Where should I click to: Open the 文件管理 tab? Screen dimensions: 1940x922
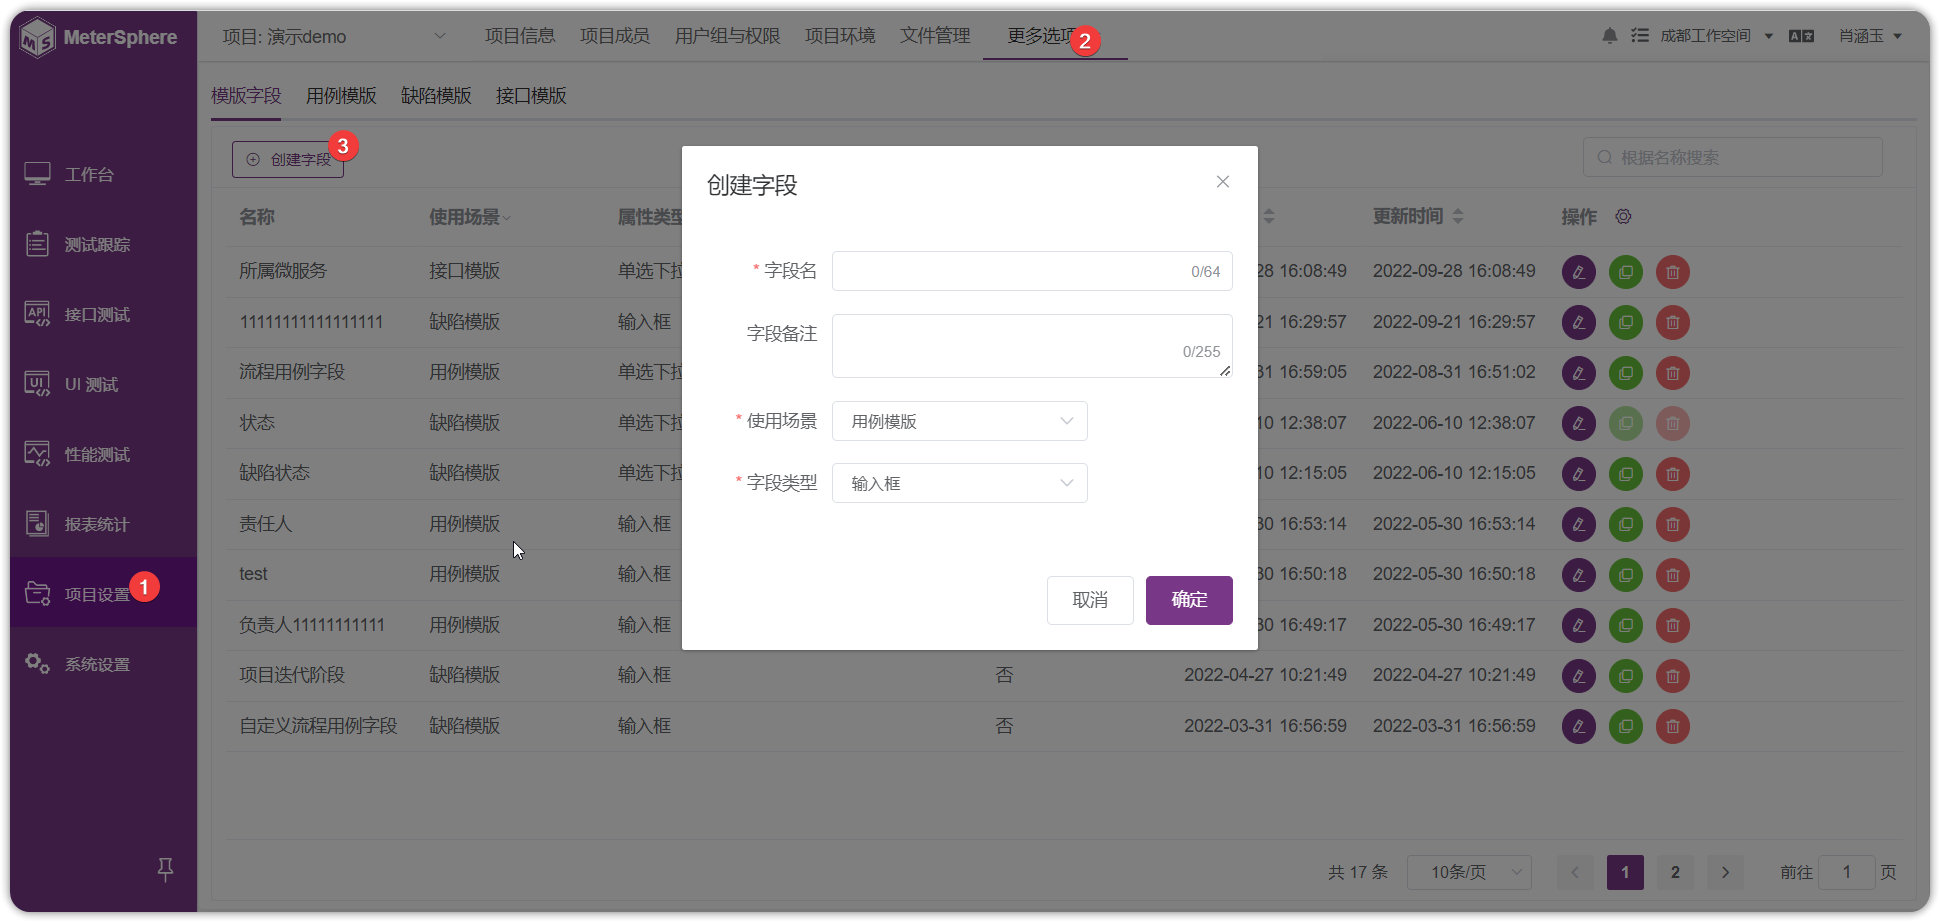point(935,36)
